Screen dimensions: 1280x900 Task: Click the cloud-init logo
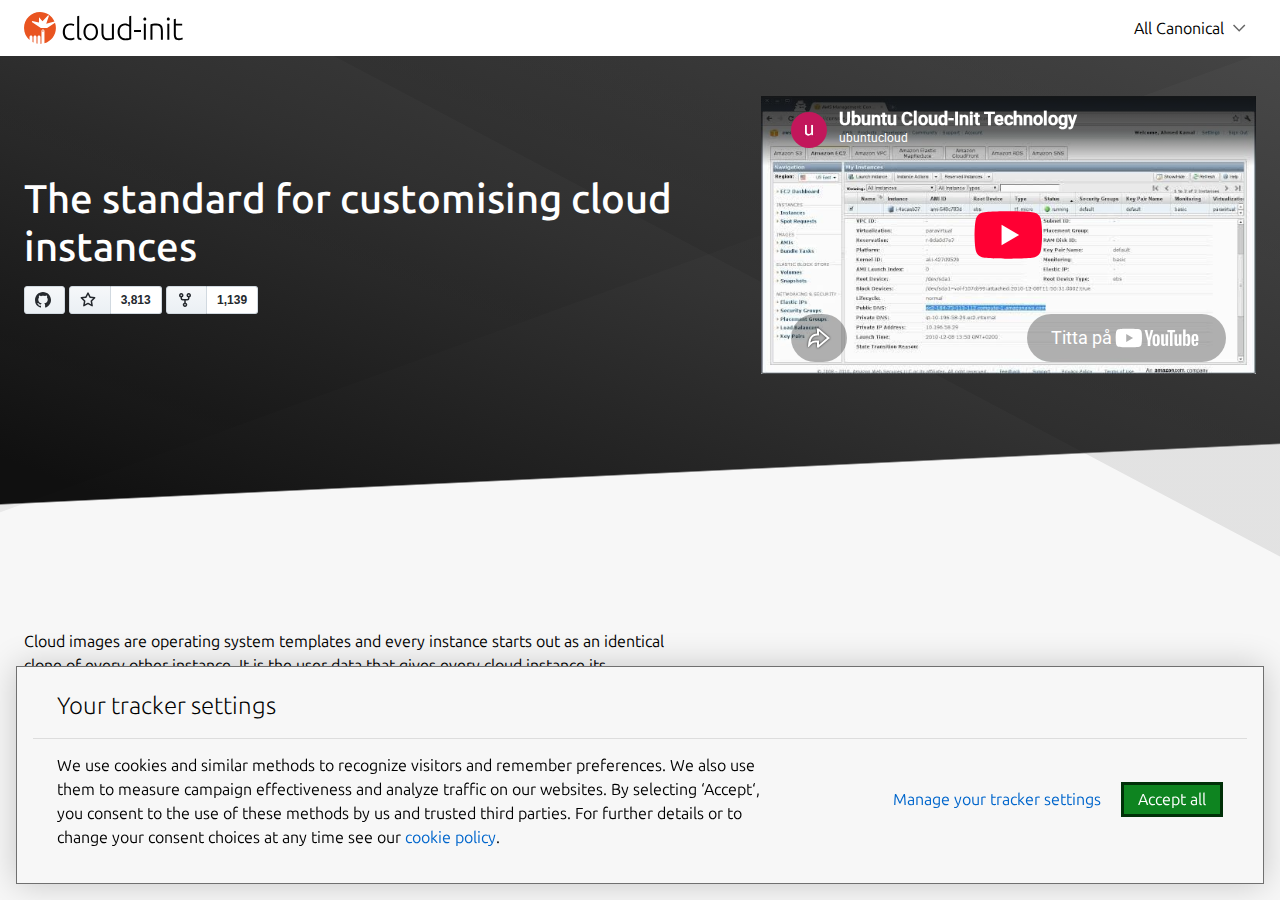(104, 28)
